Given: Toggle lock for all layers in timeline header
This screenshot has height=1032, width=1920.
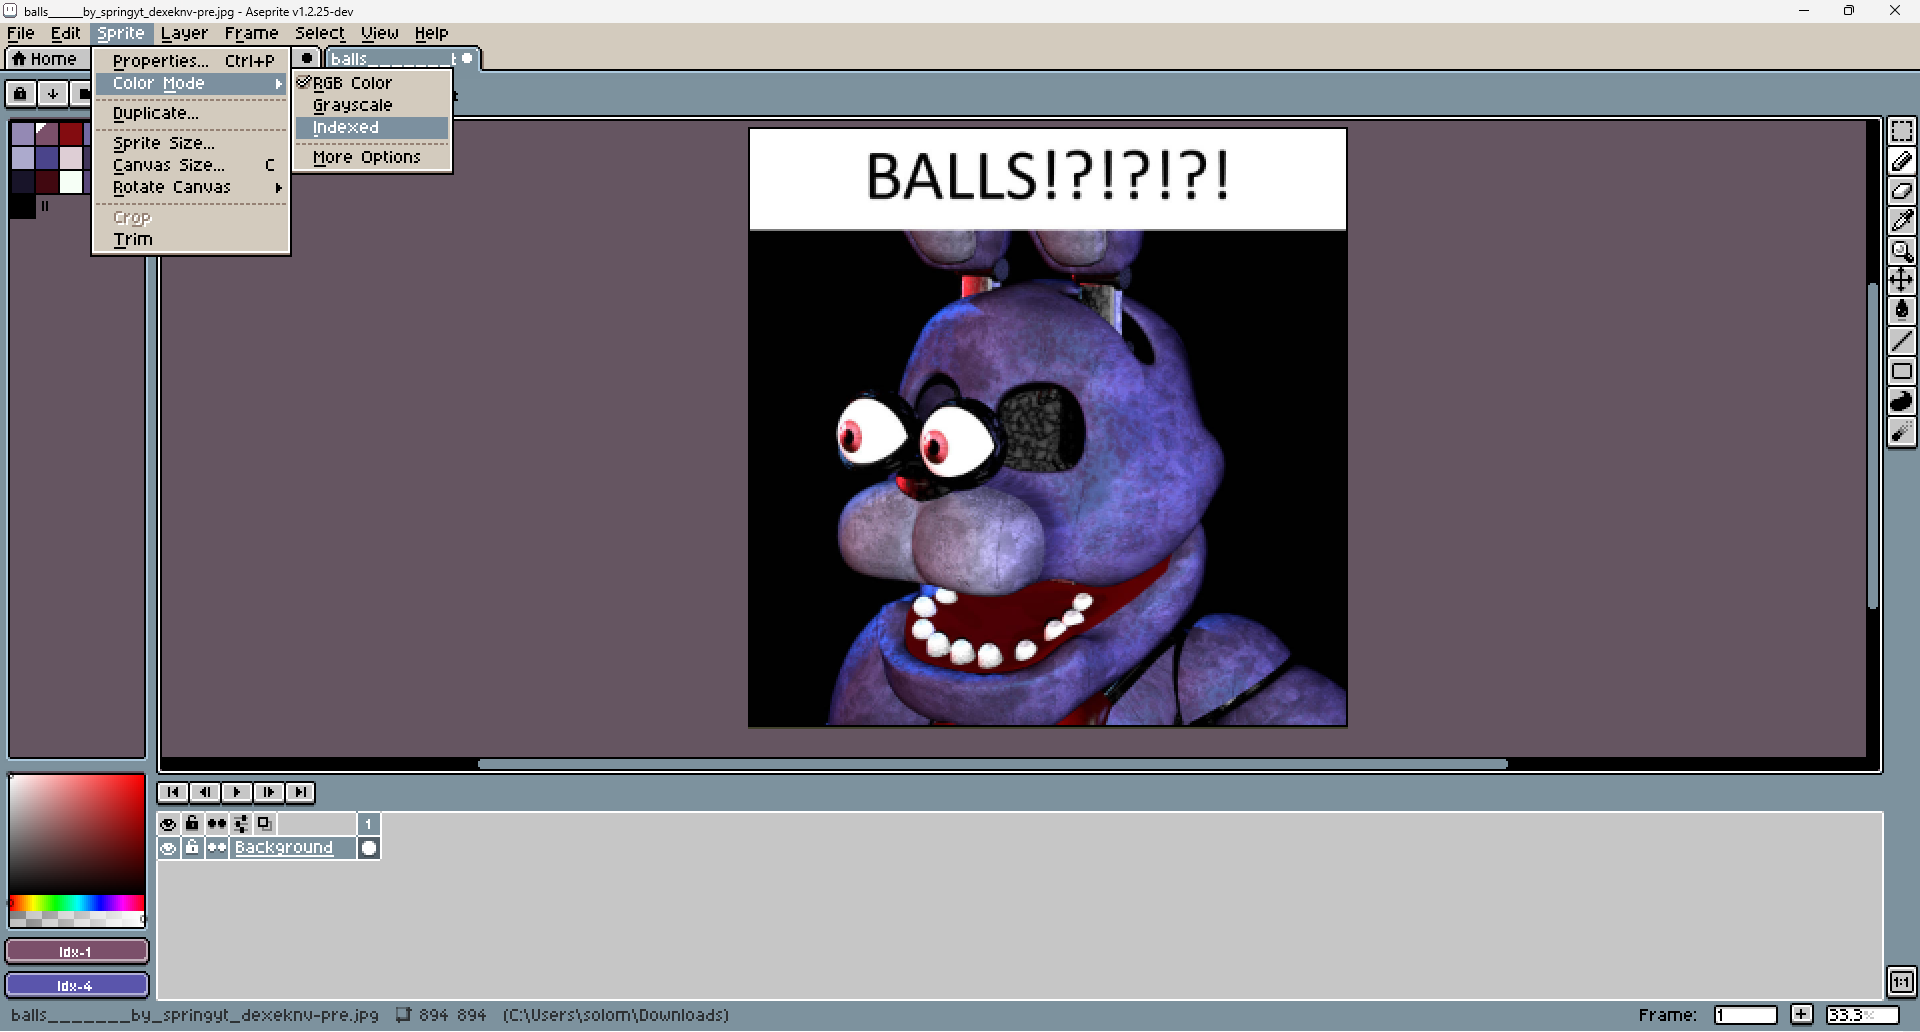Looking at the screenshot, I should (192, 823).
